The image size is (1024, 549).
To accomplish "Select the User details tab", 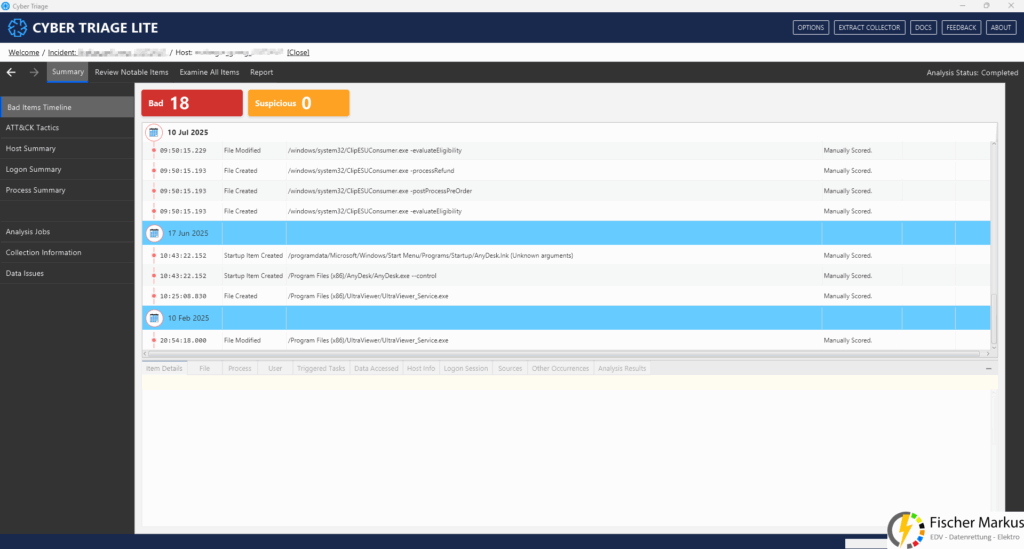I will tap(275, 369).
